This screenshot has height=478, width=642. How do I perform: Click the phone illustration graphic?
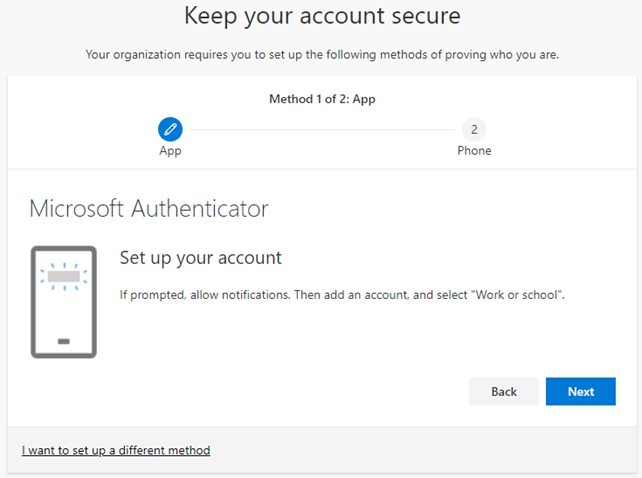coord(64,301)
